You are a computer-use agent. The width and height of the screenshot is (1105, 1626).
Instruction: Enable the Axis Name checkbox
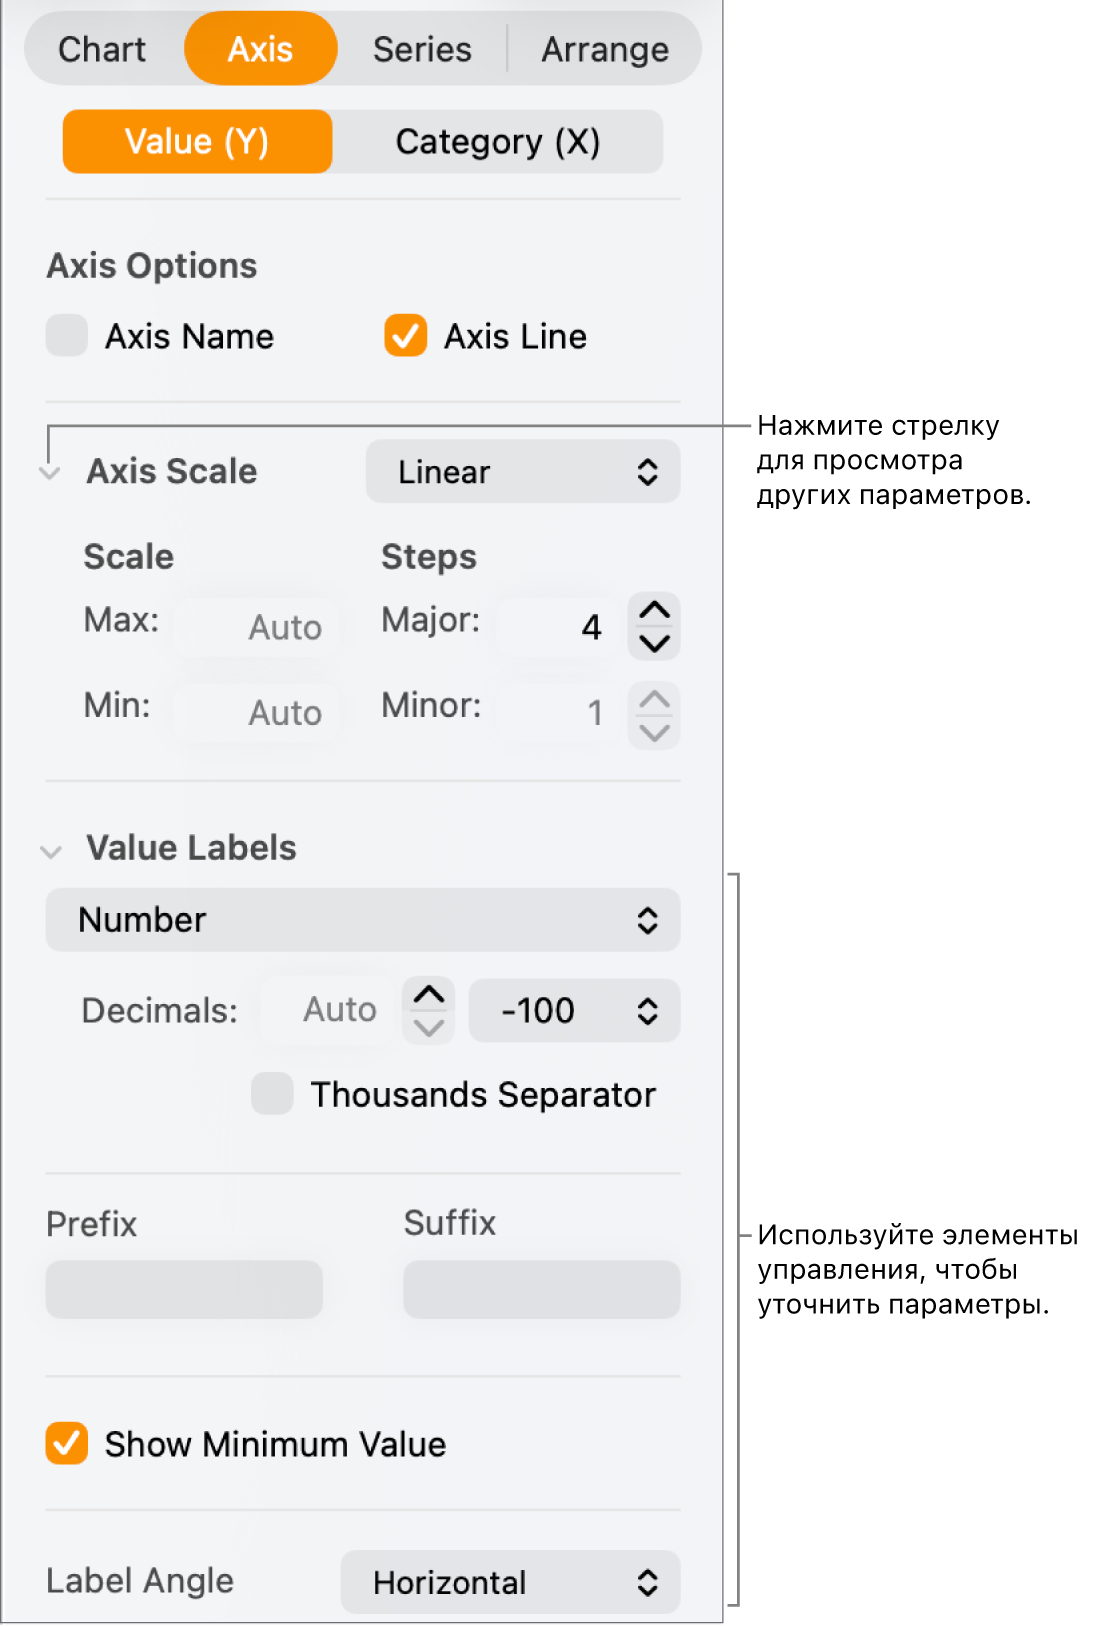click(x=67, y=336)
